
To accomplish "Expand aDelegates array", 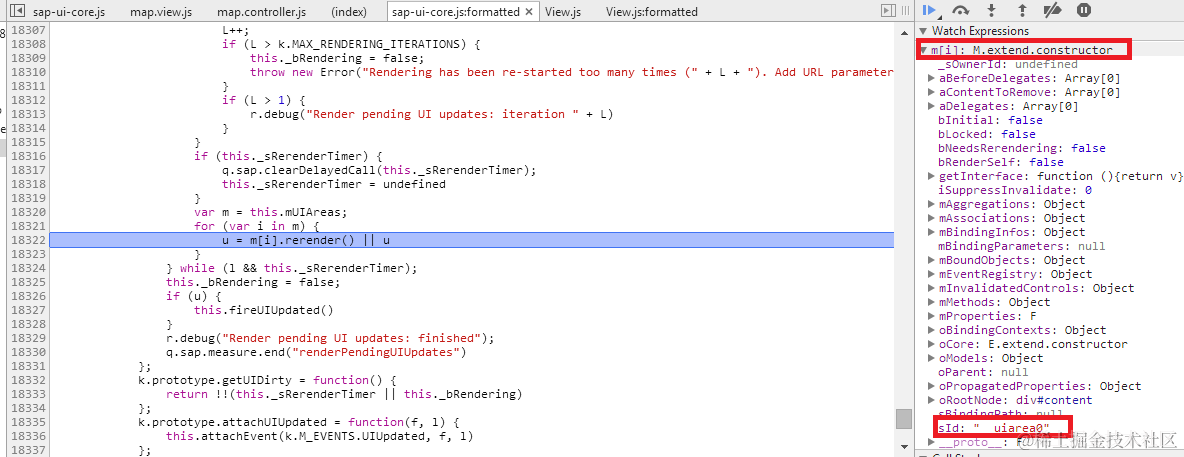I will [932, 107].
